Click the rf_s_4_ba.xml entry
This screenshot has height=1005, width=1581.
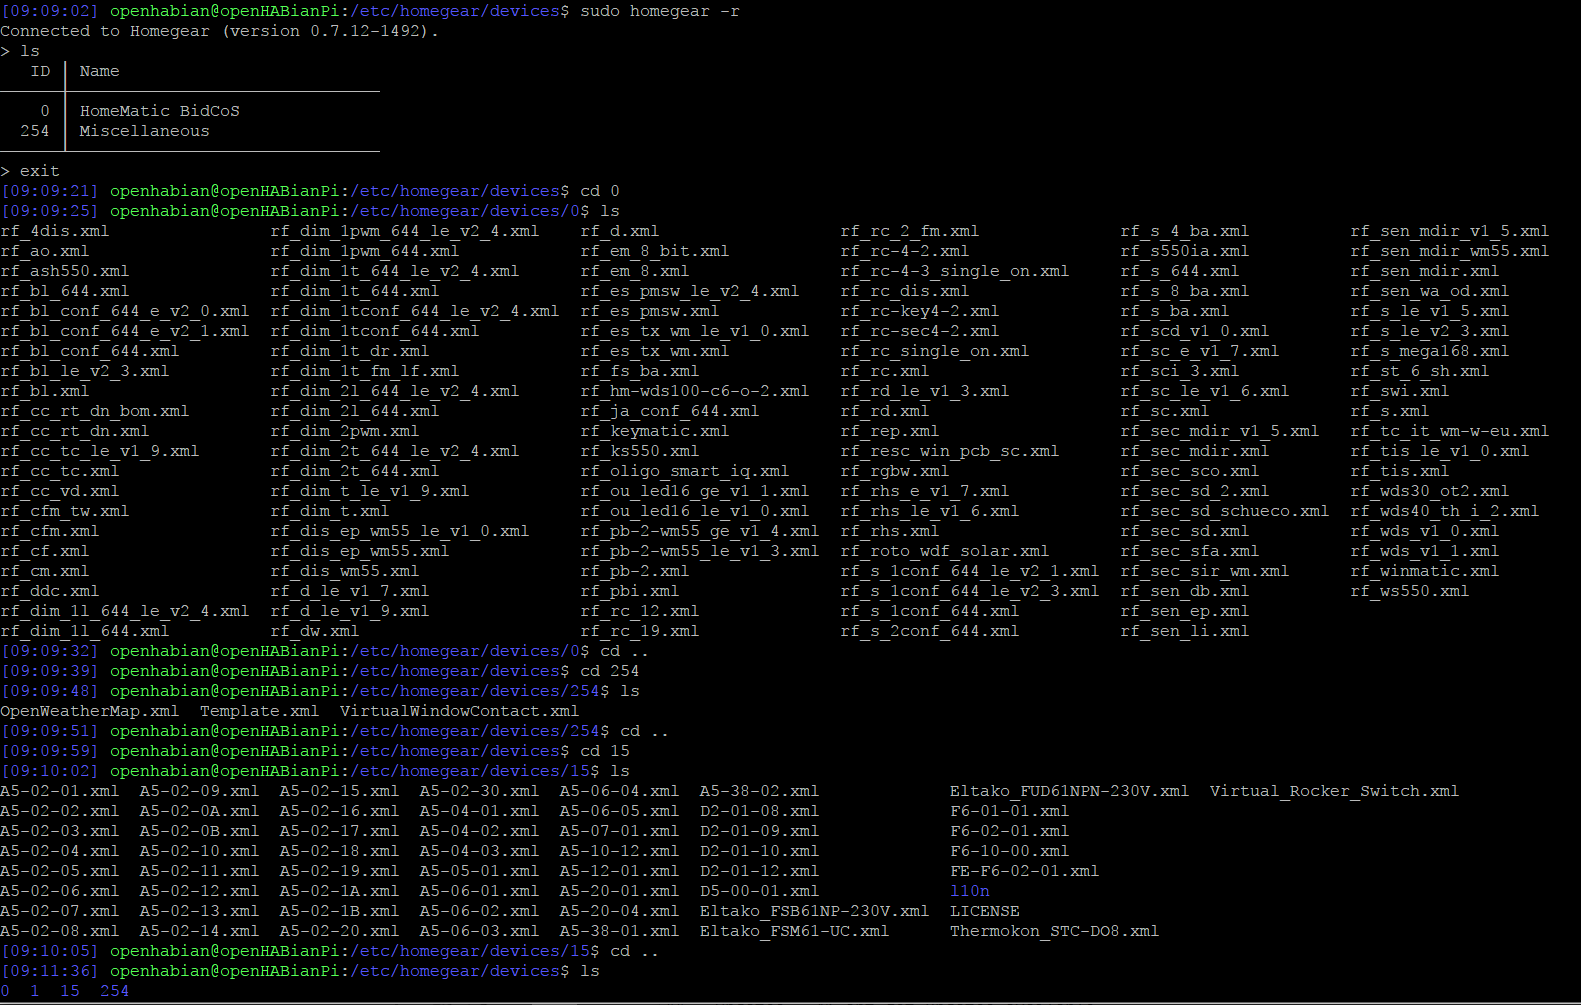tap(1185, 231)
